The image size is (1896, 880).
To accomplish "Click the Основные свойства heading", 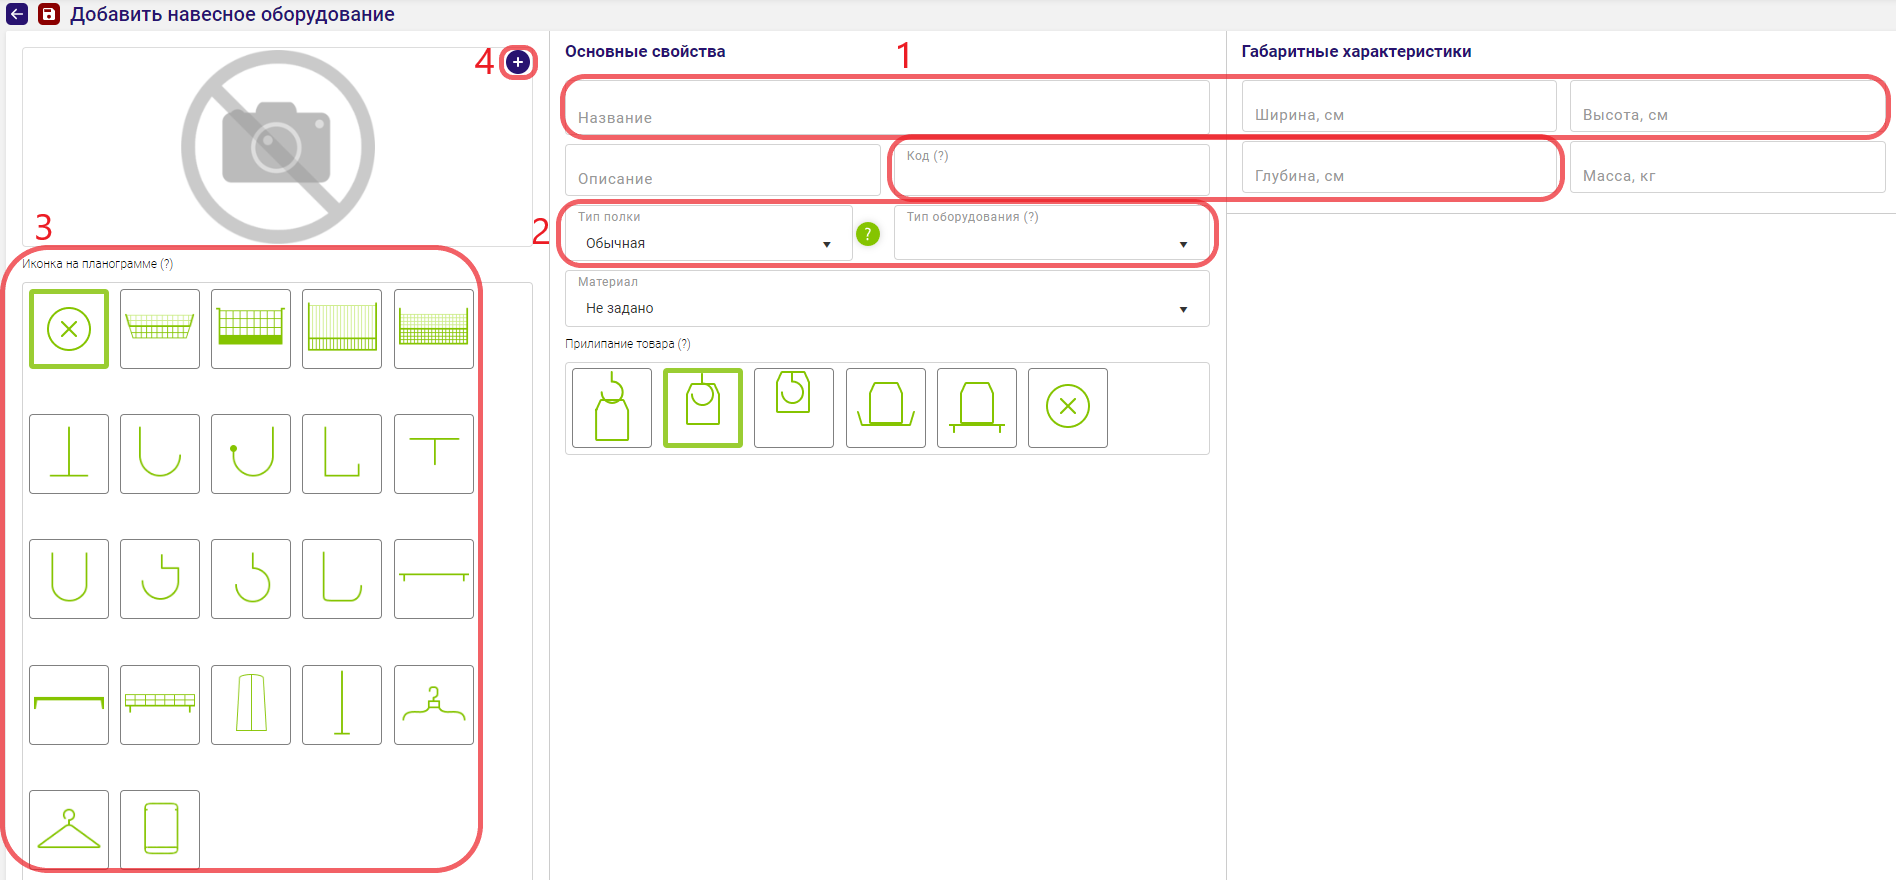I will pos(645,52).
